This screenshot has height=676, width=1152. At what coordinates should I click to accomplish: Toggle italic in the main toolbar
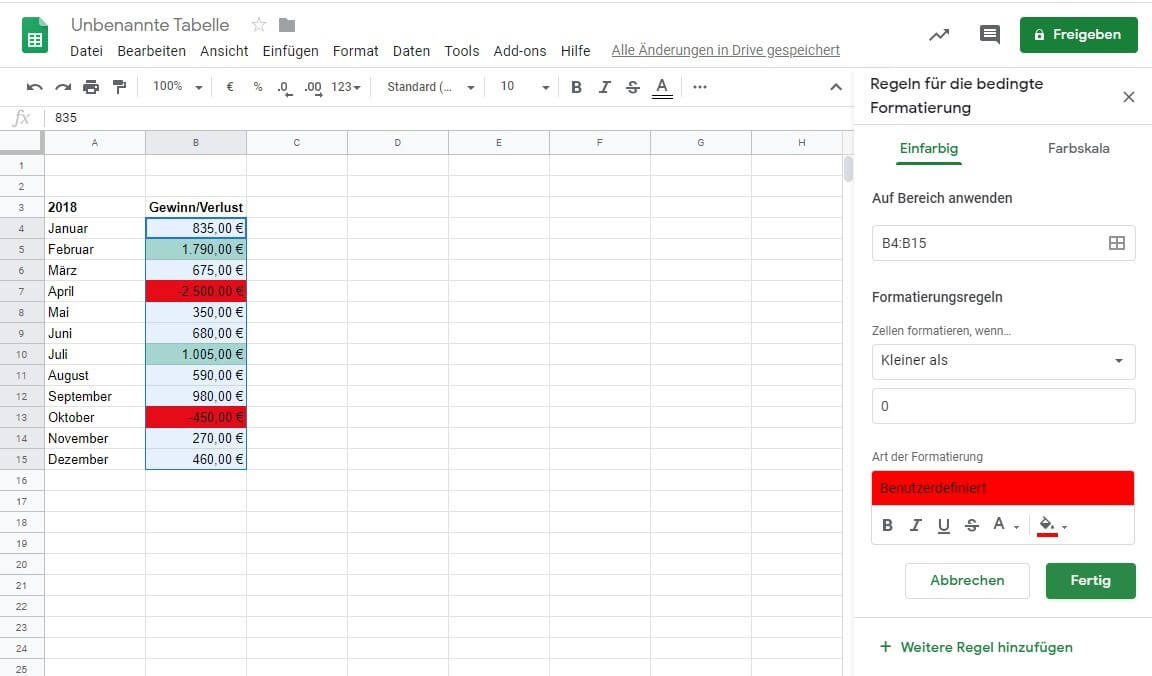[605, 87]
